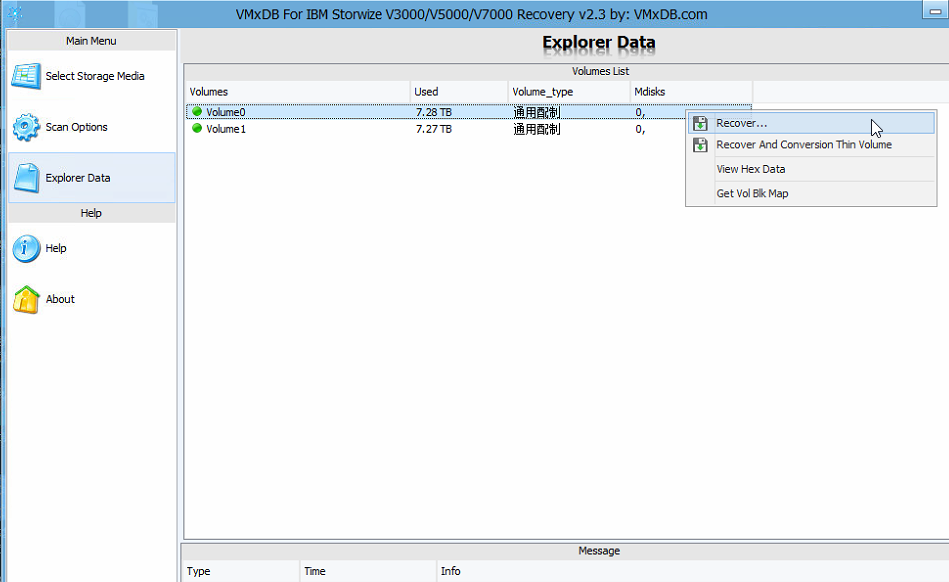Image resolution: width=949 pixels, height=582 pixels.
Task: Sort by Mdisks column header
Action: click(691, 92)
